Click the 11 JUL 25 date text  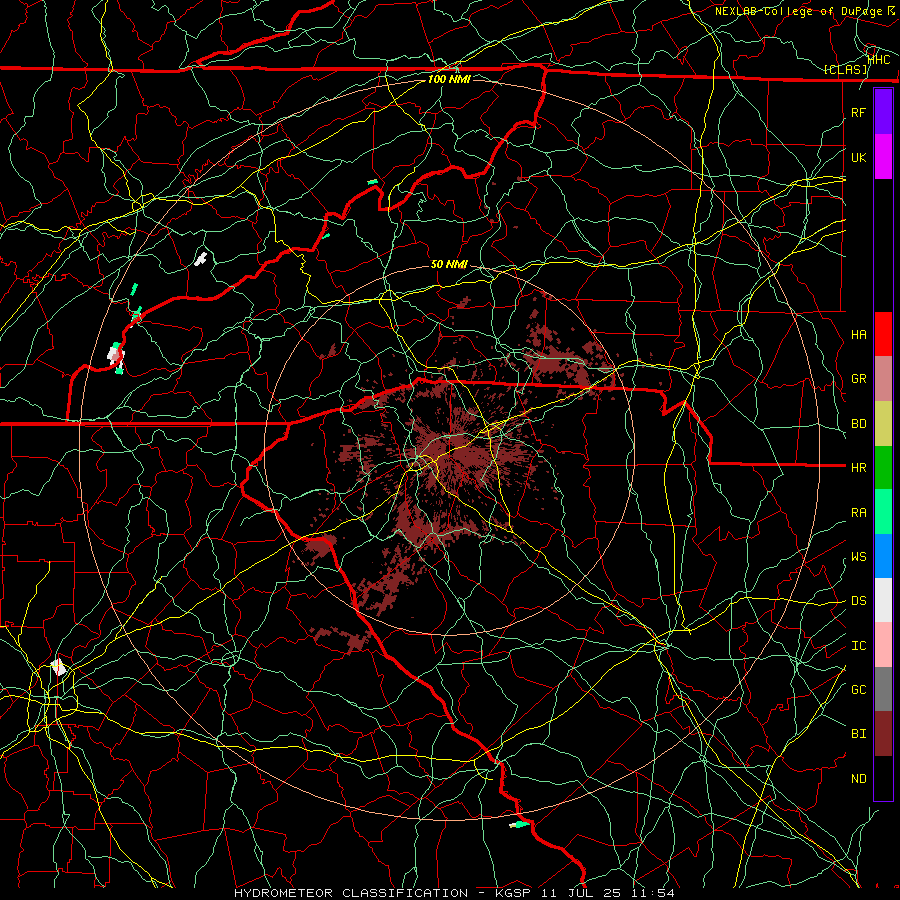pyautogui.click(x=581, y=893)
